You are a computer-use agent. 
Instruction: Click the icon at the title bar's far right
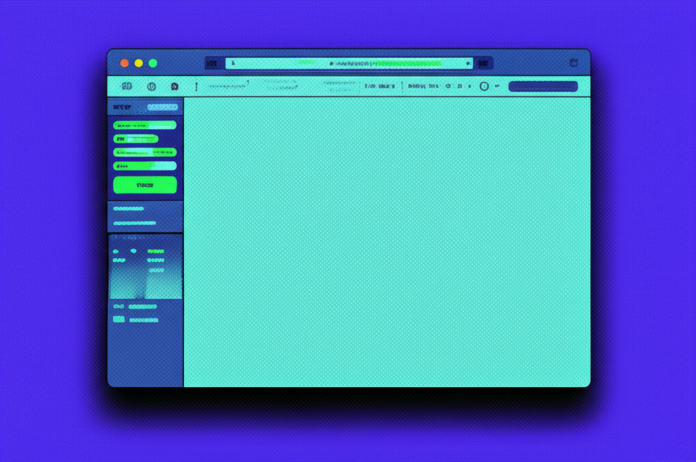(573, 63)
